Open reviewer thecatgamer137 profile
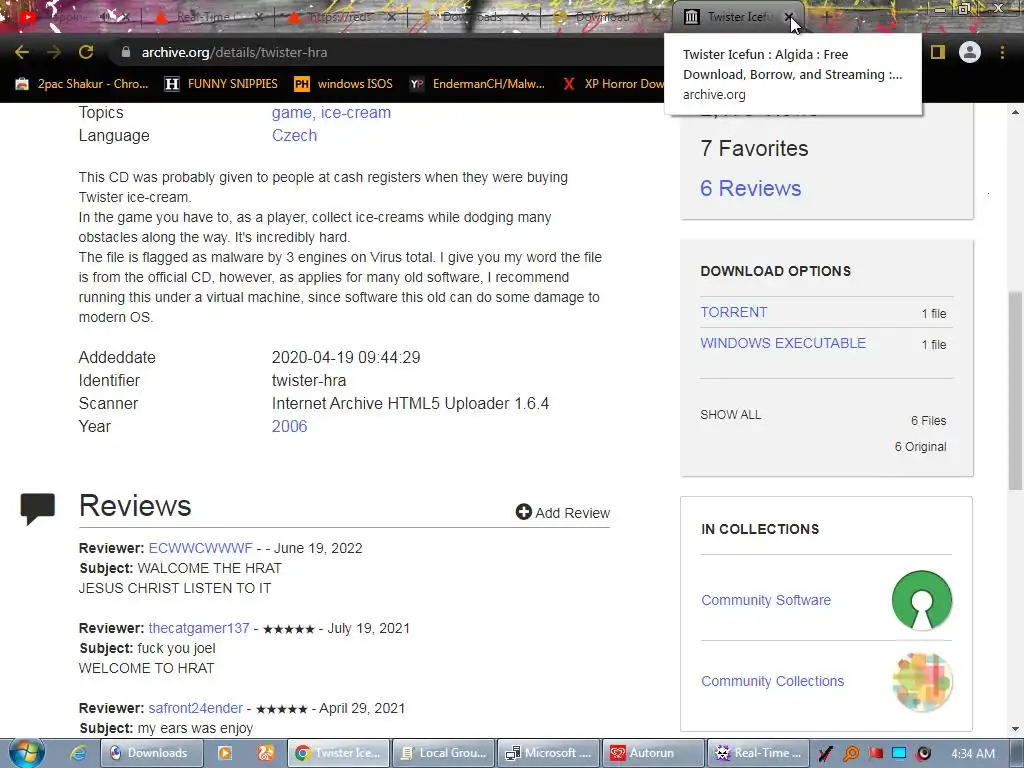Viewport: 1024px width, 768px height. click(199, 628)
